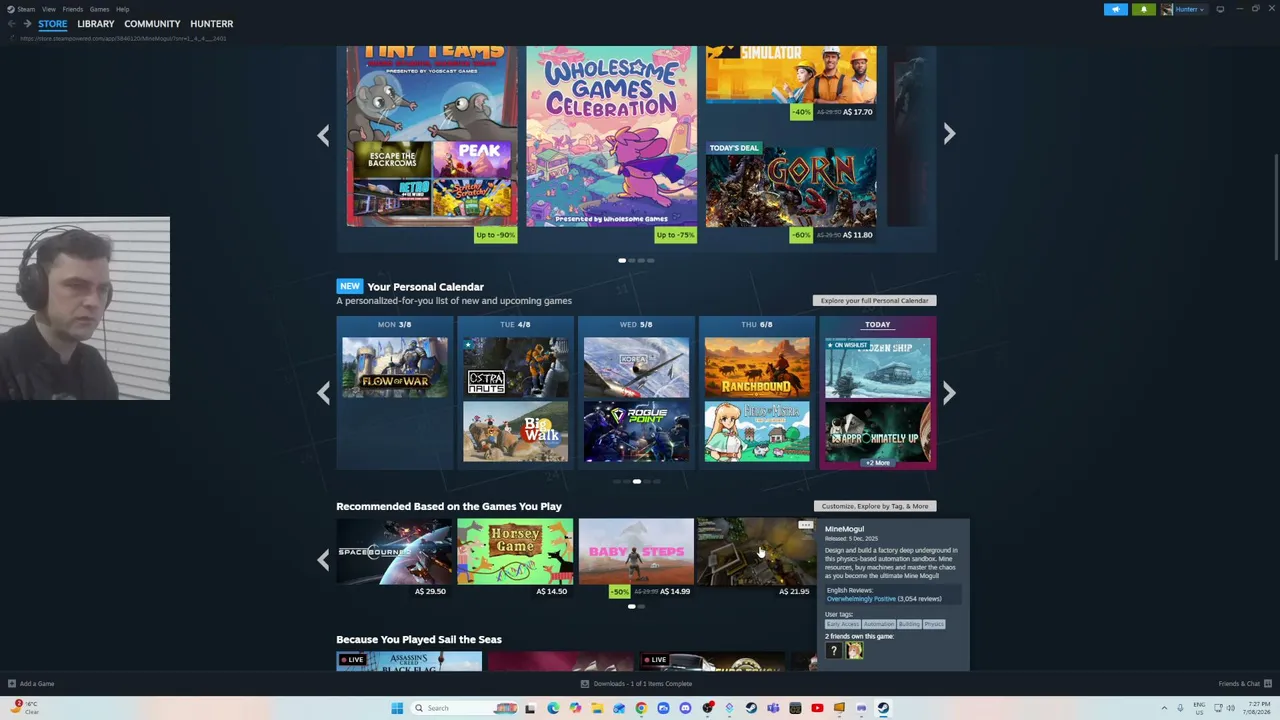This screenshot has height=720, width=1280.
Task: Open the volume control in system tray
Action: click(1231, 708)
